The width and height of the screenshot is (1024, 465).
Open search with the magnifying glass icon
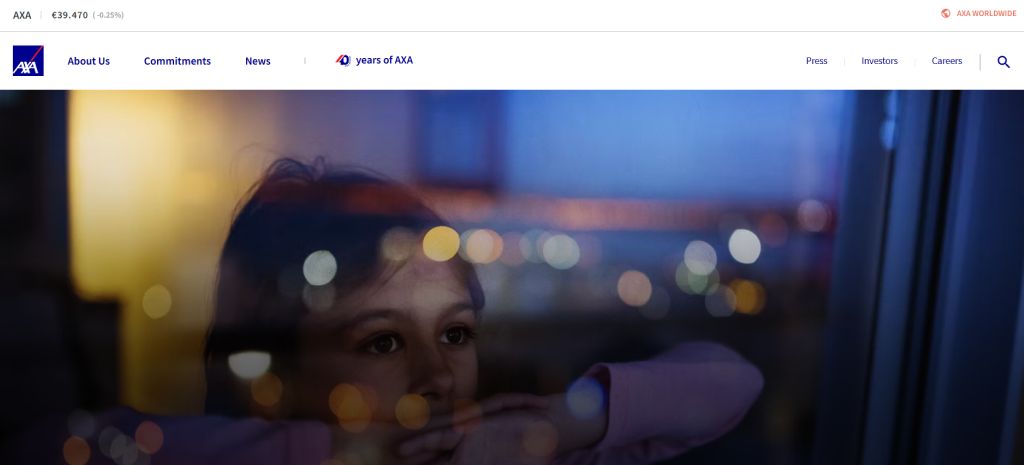coord(1003,61)
